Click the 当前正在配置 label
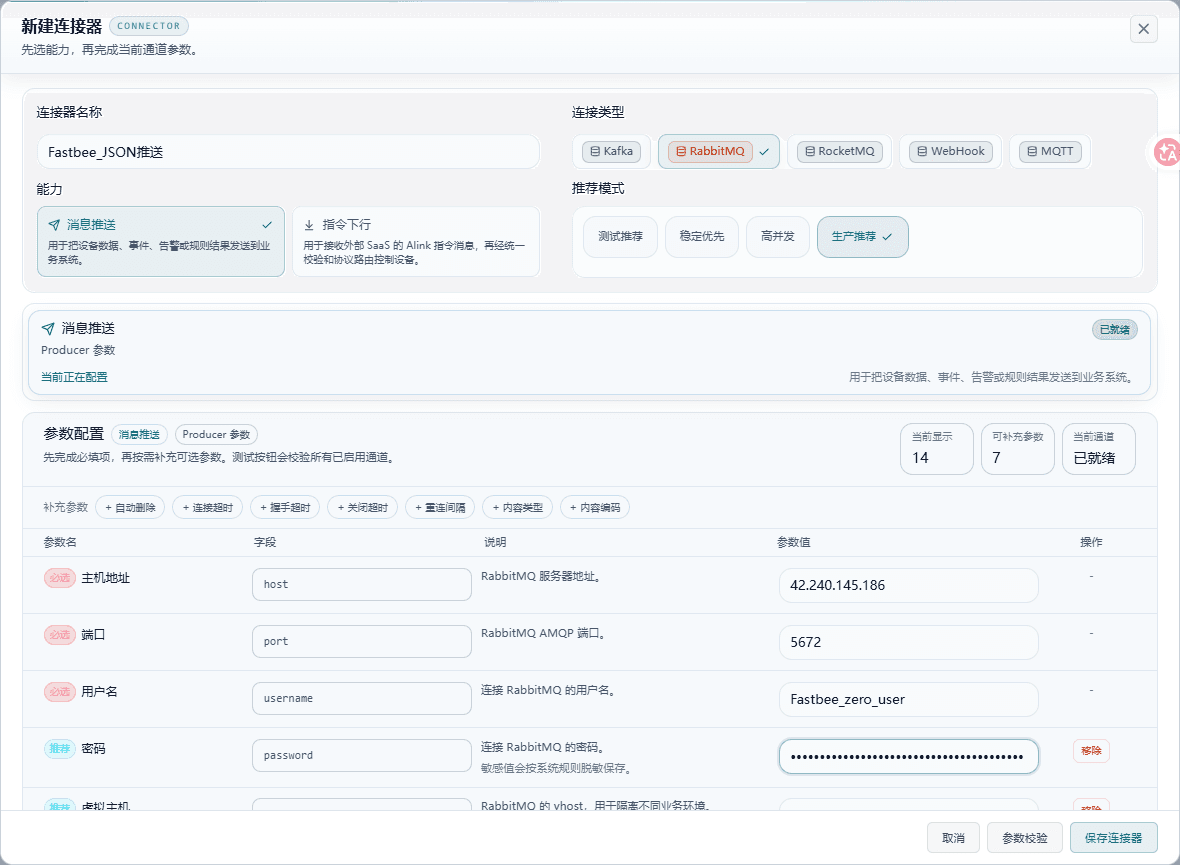This screenshot has width=1180, height=865. pos(75,377)
